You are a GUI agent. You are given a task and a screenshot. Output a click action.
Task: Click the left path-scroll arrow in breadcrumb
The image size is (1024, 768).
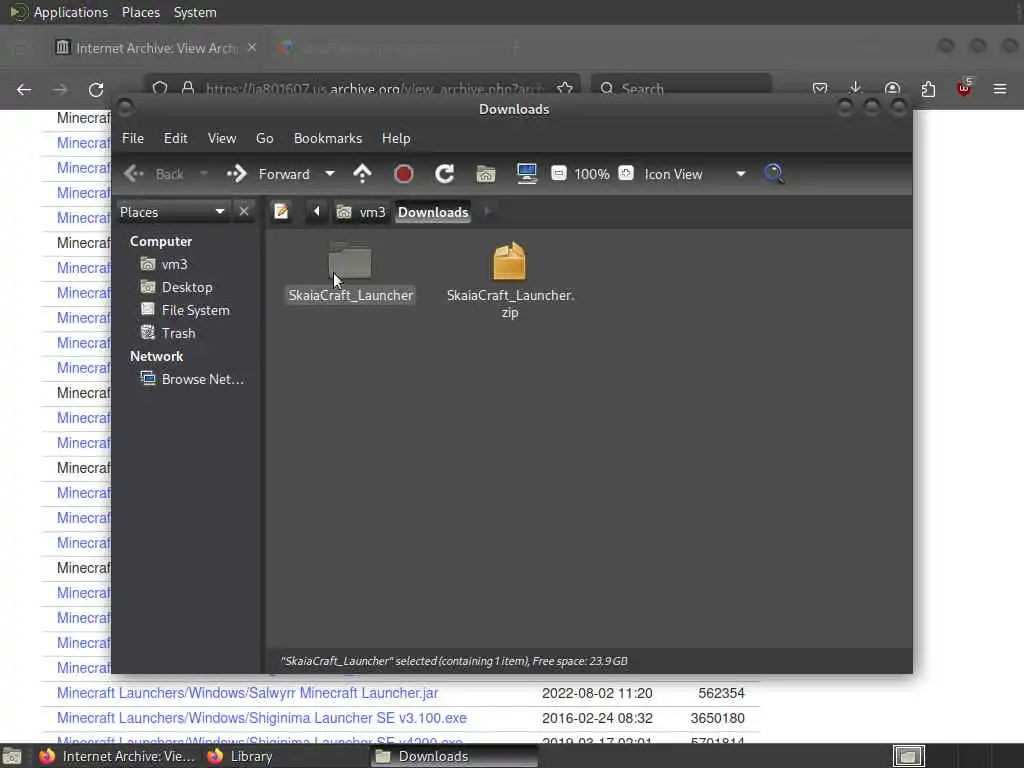(317, 212)
